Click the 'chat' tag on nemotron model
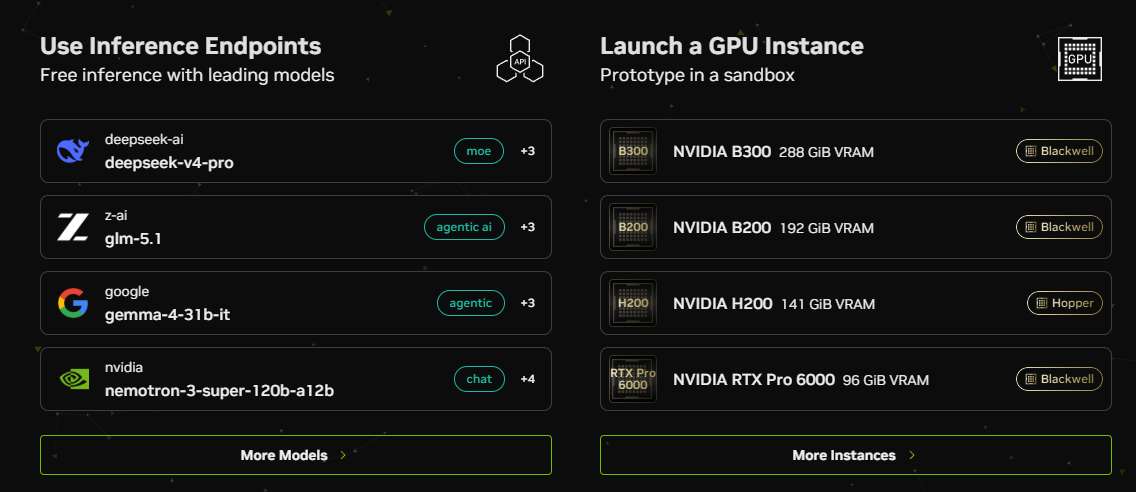The height and width of the screenshot is (492, 1136). tap(479, 379)
